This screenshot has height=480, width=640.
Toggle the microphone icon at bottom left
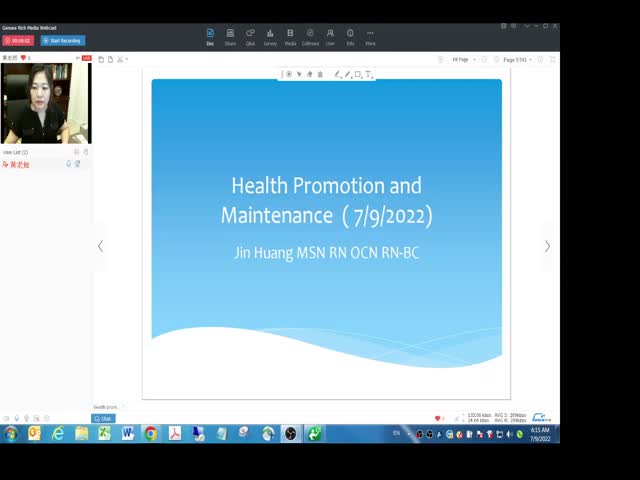pos(17,418)
